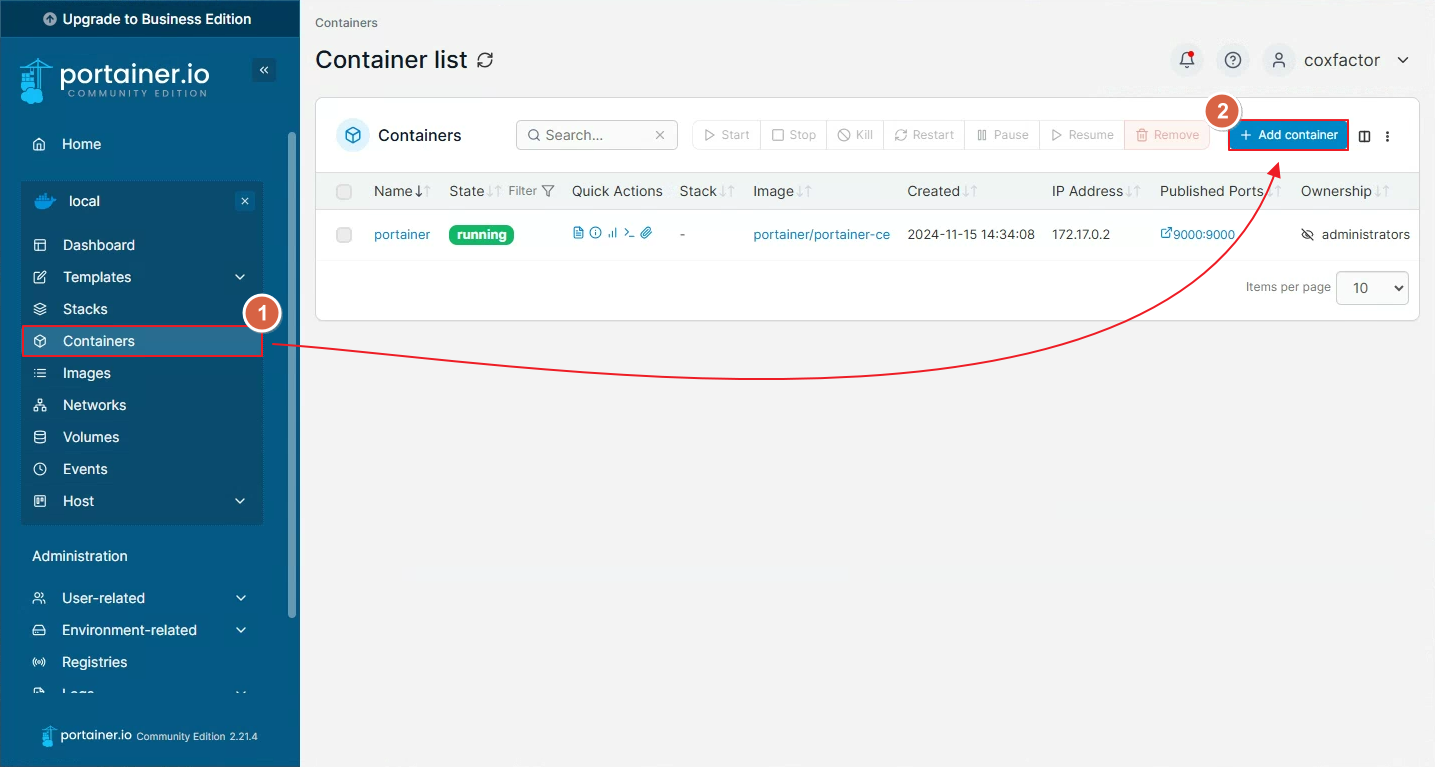Toggle the select-all checkbox in the table header

pyautogui.click(x=344, y=192)
